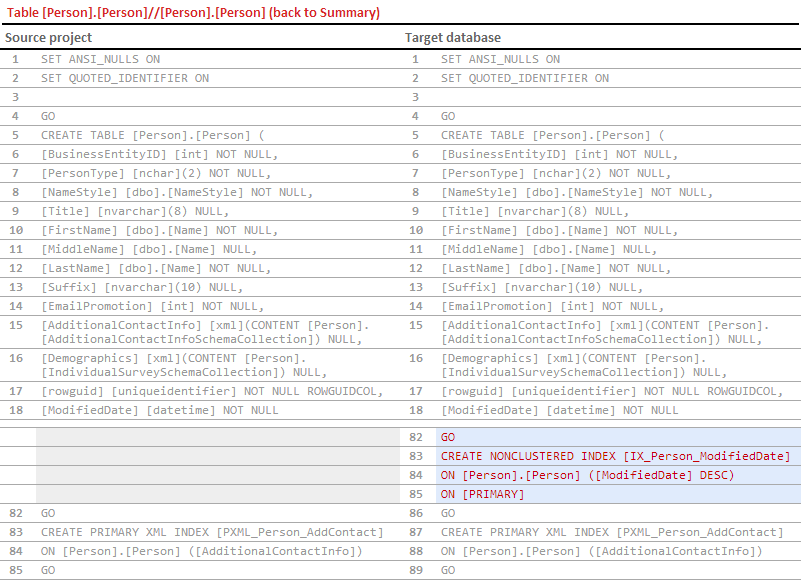Click 'GO' on target line 4
Image resolution: width=802 pixels, height=580 pixels.
[448, 116]
